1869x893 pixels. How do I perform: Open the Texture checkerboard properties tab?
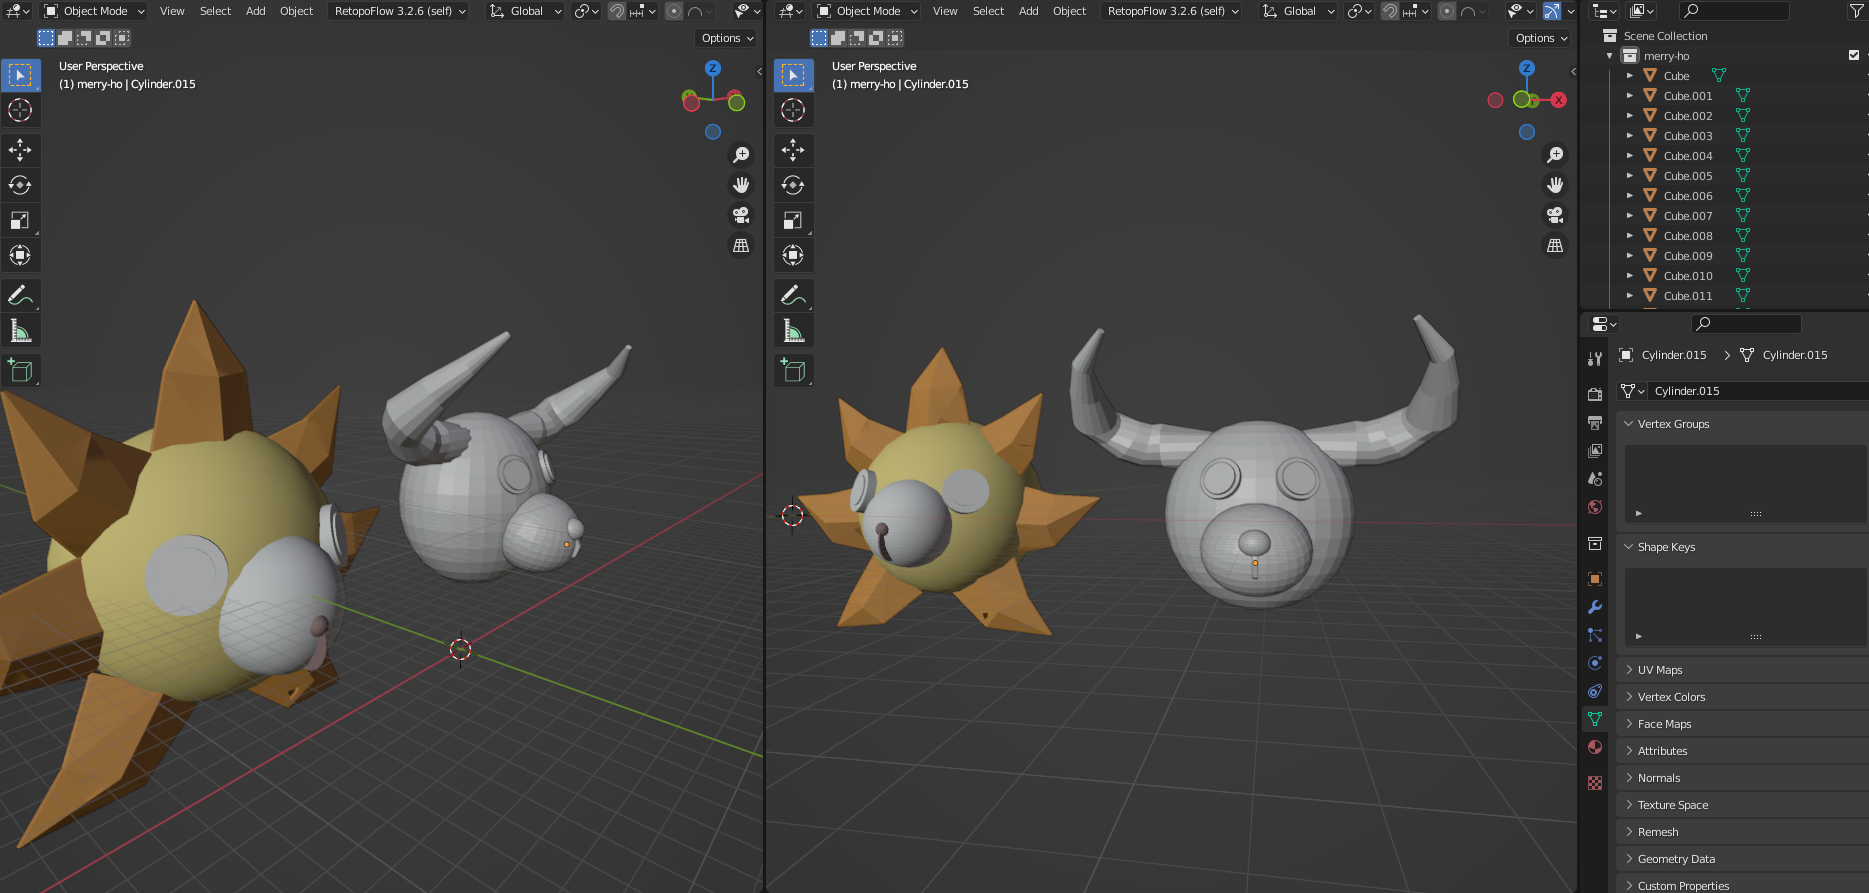[x=1595, y=783]
